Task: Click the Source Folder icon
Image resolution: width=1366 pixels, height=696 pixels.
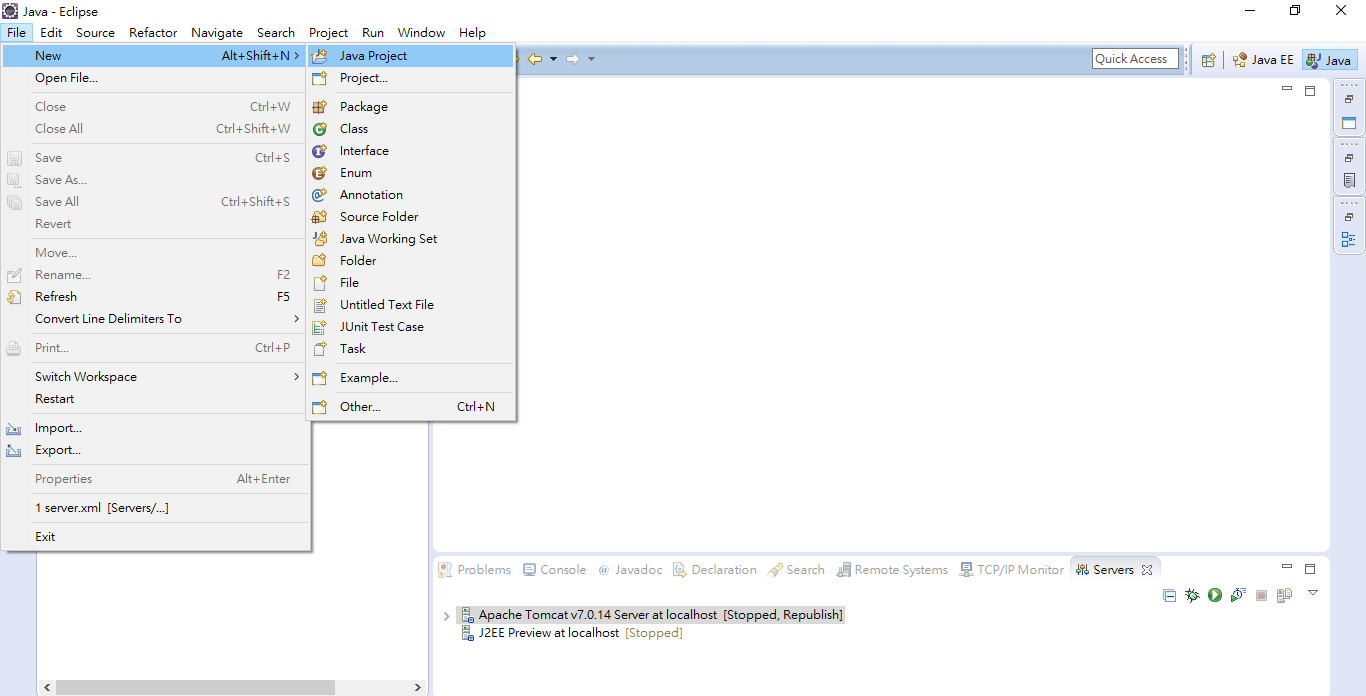Action: [320, 217]
